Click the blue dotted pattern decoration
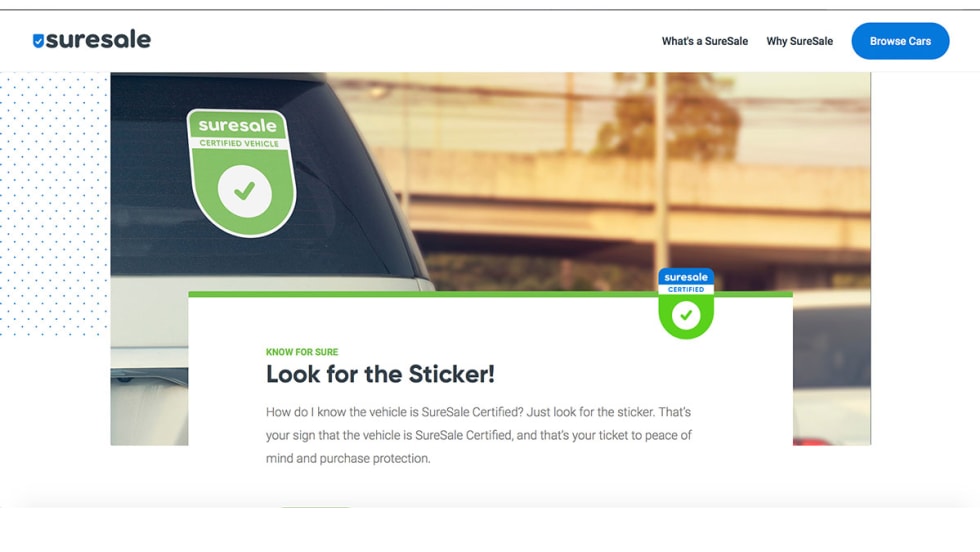This screenshot has width=980, height=552. click(x=54, y=204)
